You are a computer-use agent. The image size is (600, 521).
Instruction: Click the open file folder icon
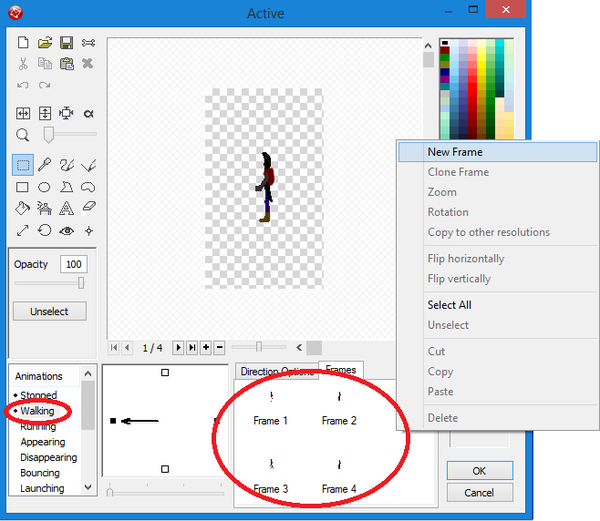point(45,43)
